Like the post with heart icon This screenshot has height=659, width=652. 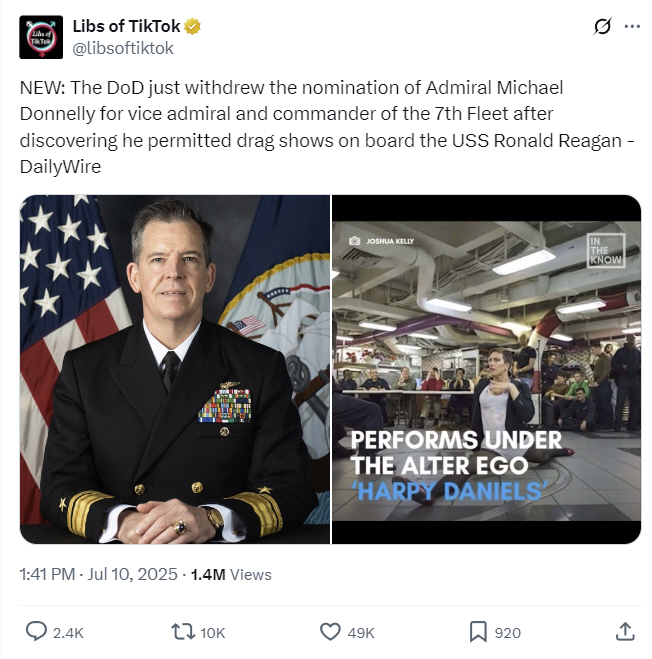[x=330, y=632]
